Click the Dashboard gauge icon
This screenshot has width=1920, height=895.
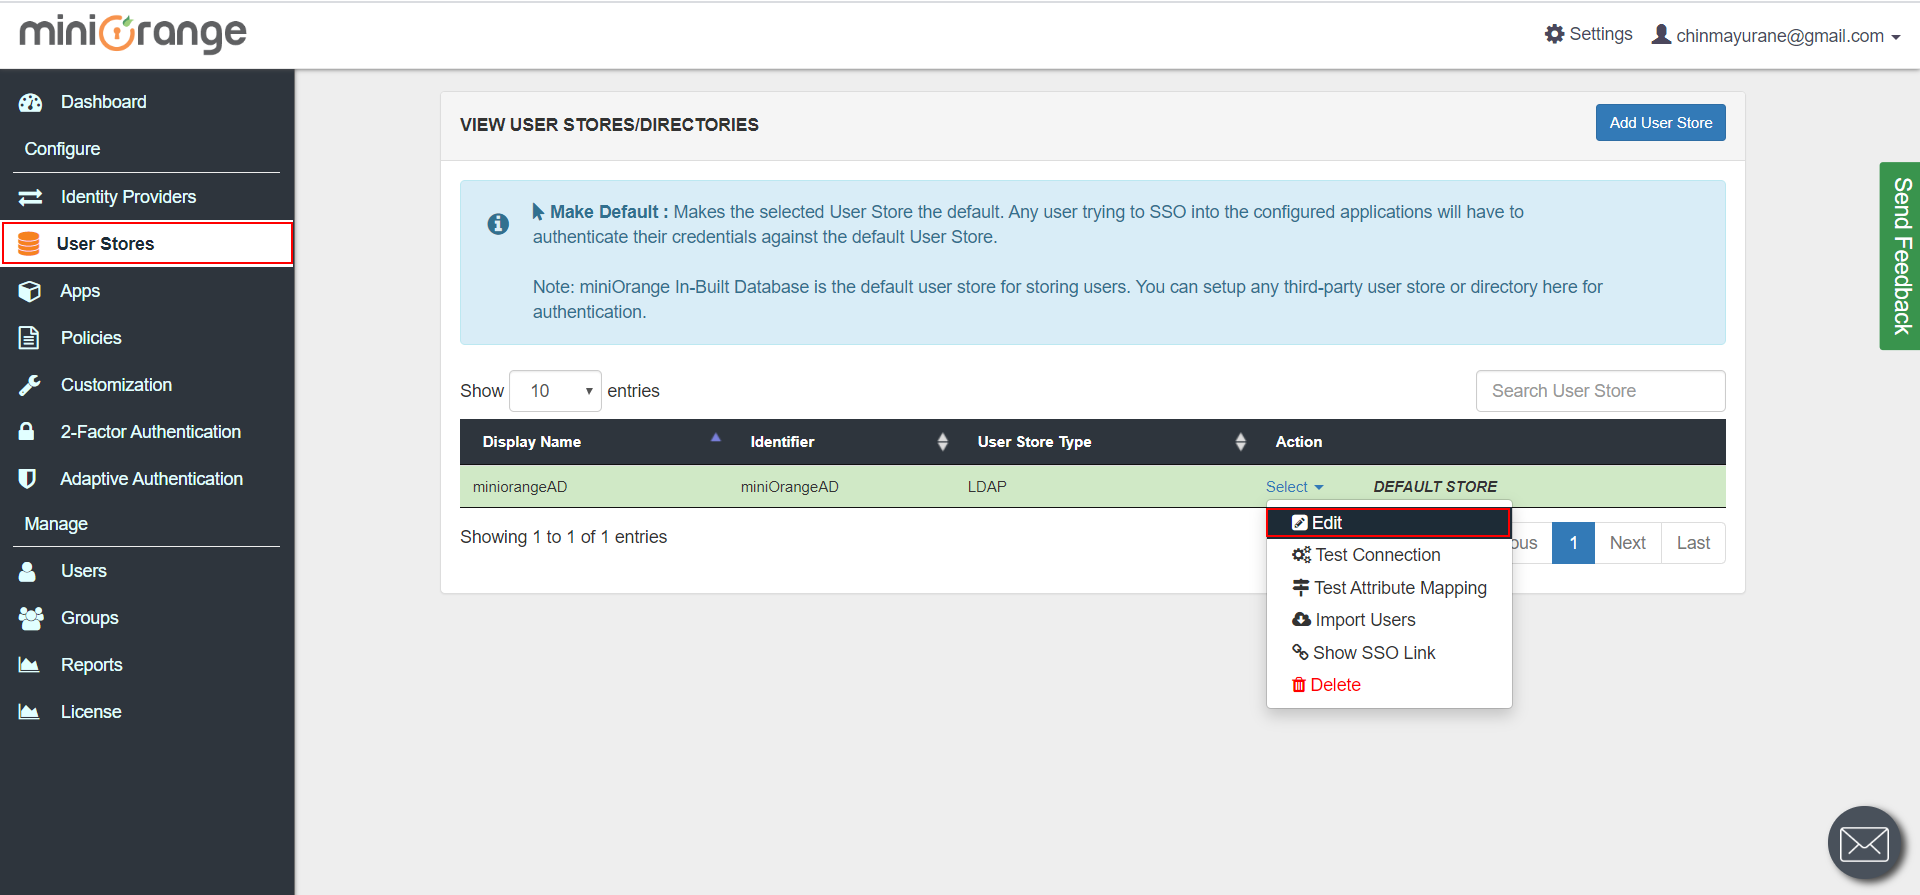[x=30, y=102]
